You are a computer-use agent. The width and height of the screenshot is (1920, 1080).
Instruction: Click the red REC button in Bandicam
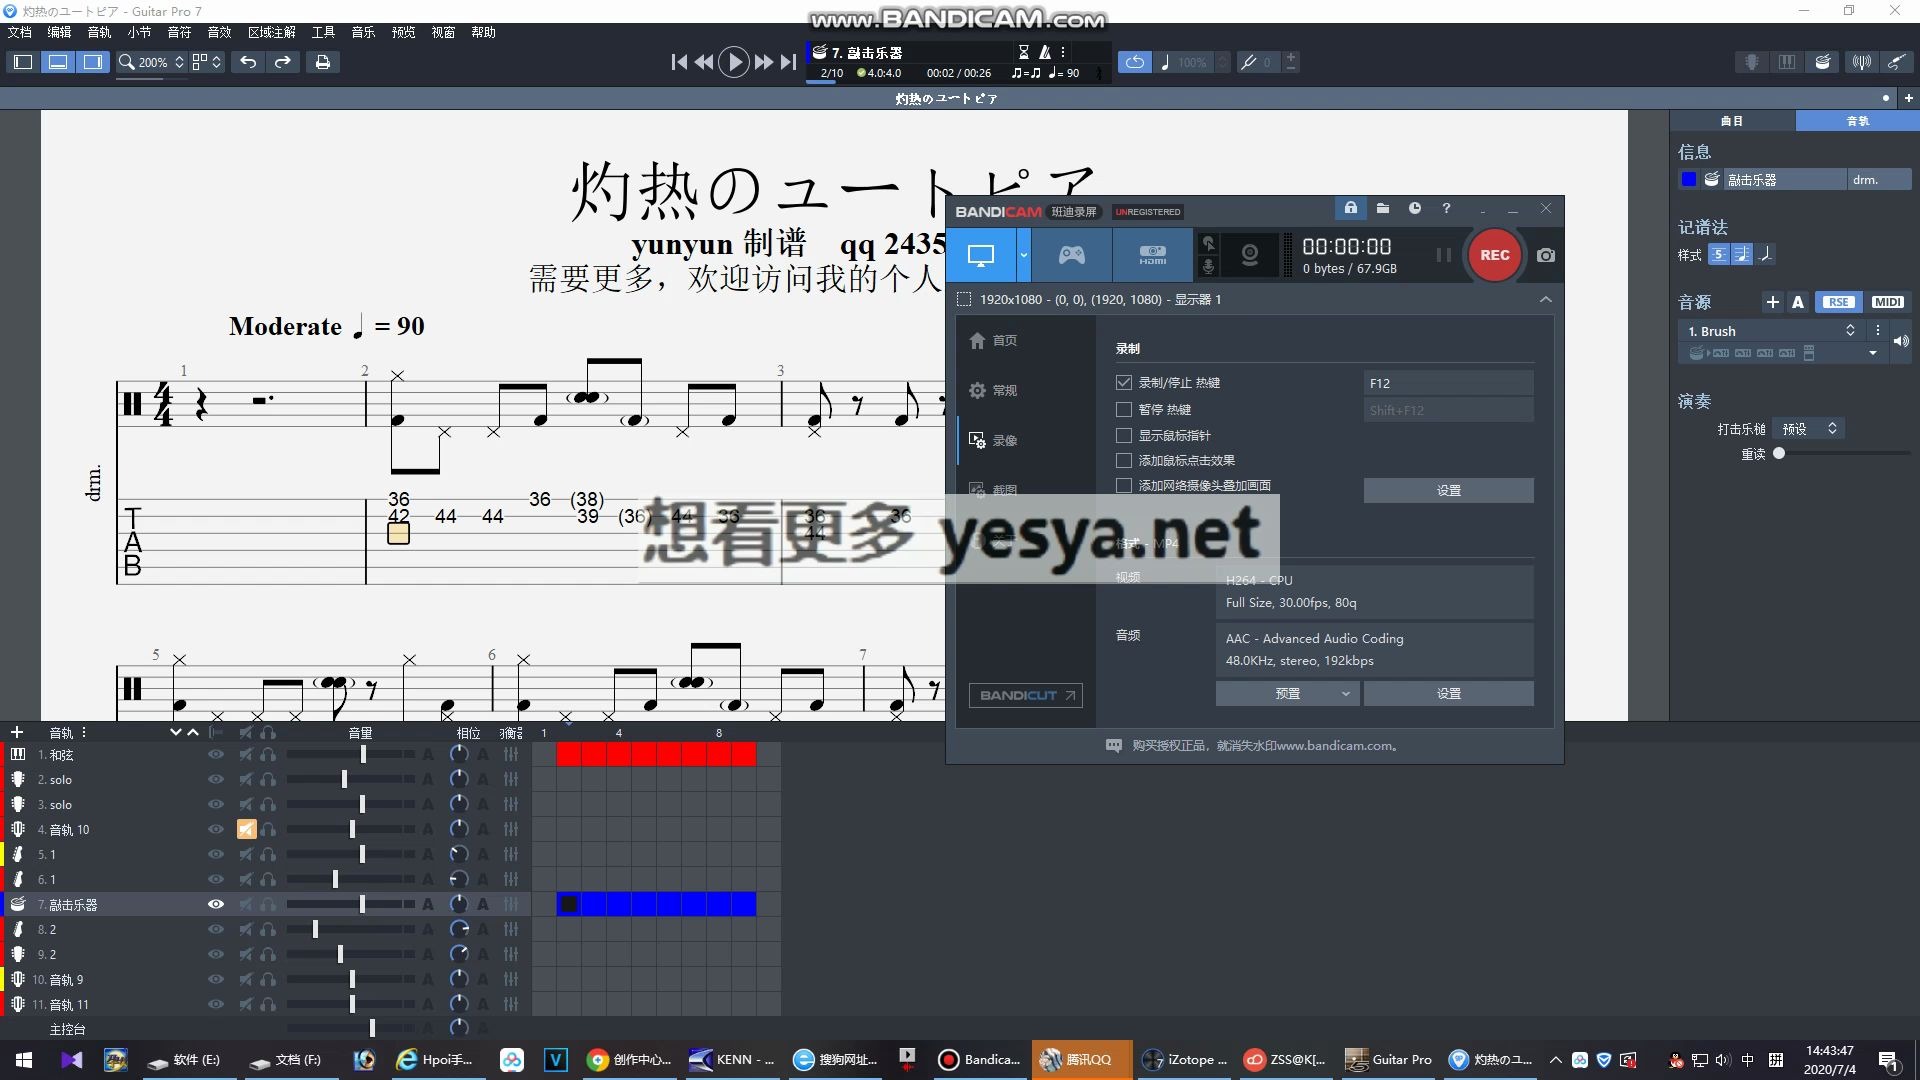(1494, 255)
